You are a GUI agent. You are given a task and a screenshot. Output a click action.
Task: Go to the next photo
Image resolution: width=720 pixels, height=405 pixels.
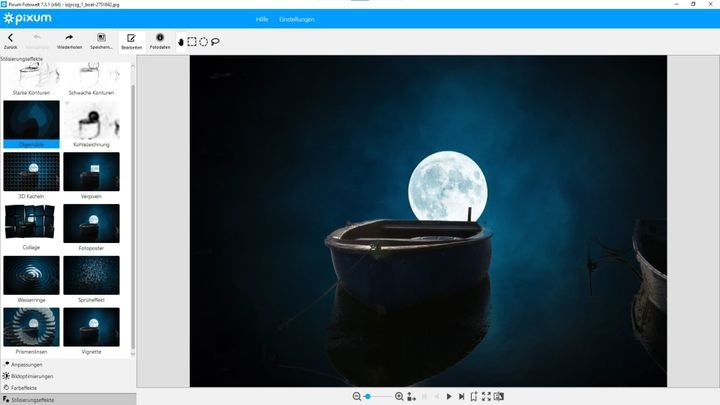coord(449,396)
